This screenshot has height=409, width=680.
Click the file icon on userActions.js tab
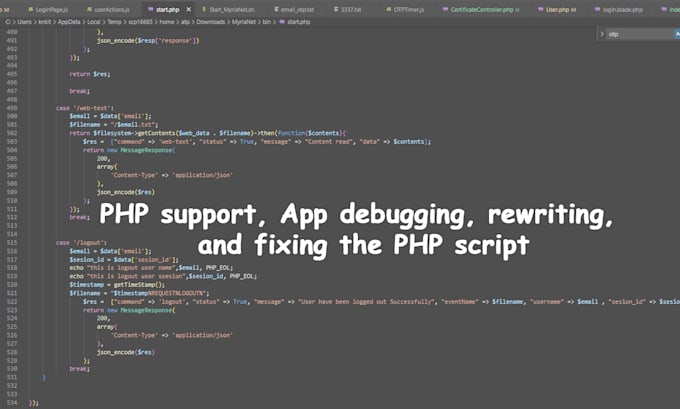click(x=89, y=10)
